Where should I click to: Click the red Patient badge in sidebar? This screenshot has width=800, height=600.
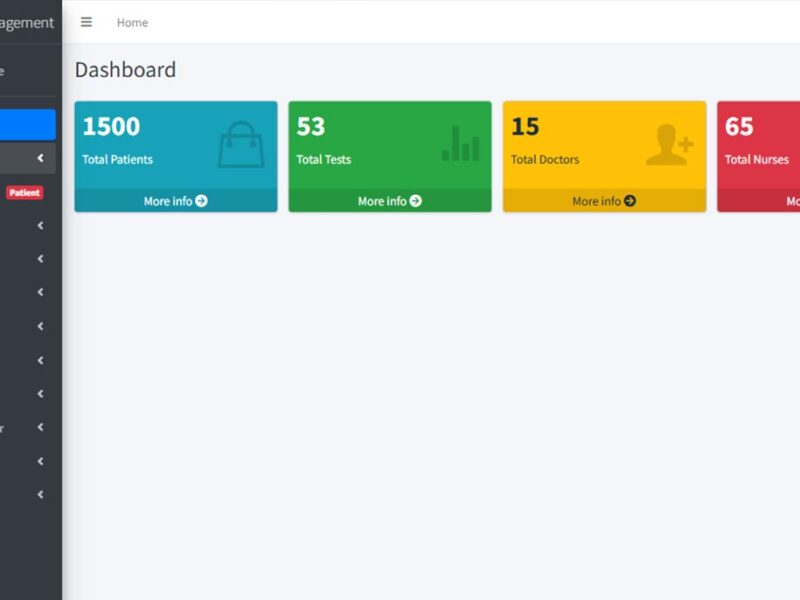click(24, 193)
